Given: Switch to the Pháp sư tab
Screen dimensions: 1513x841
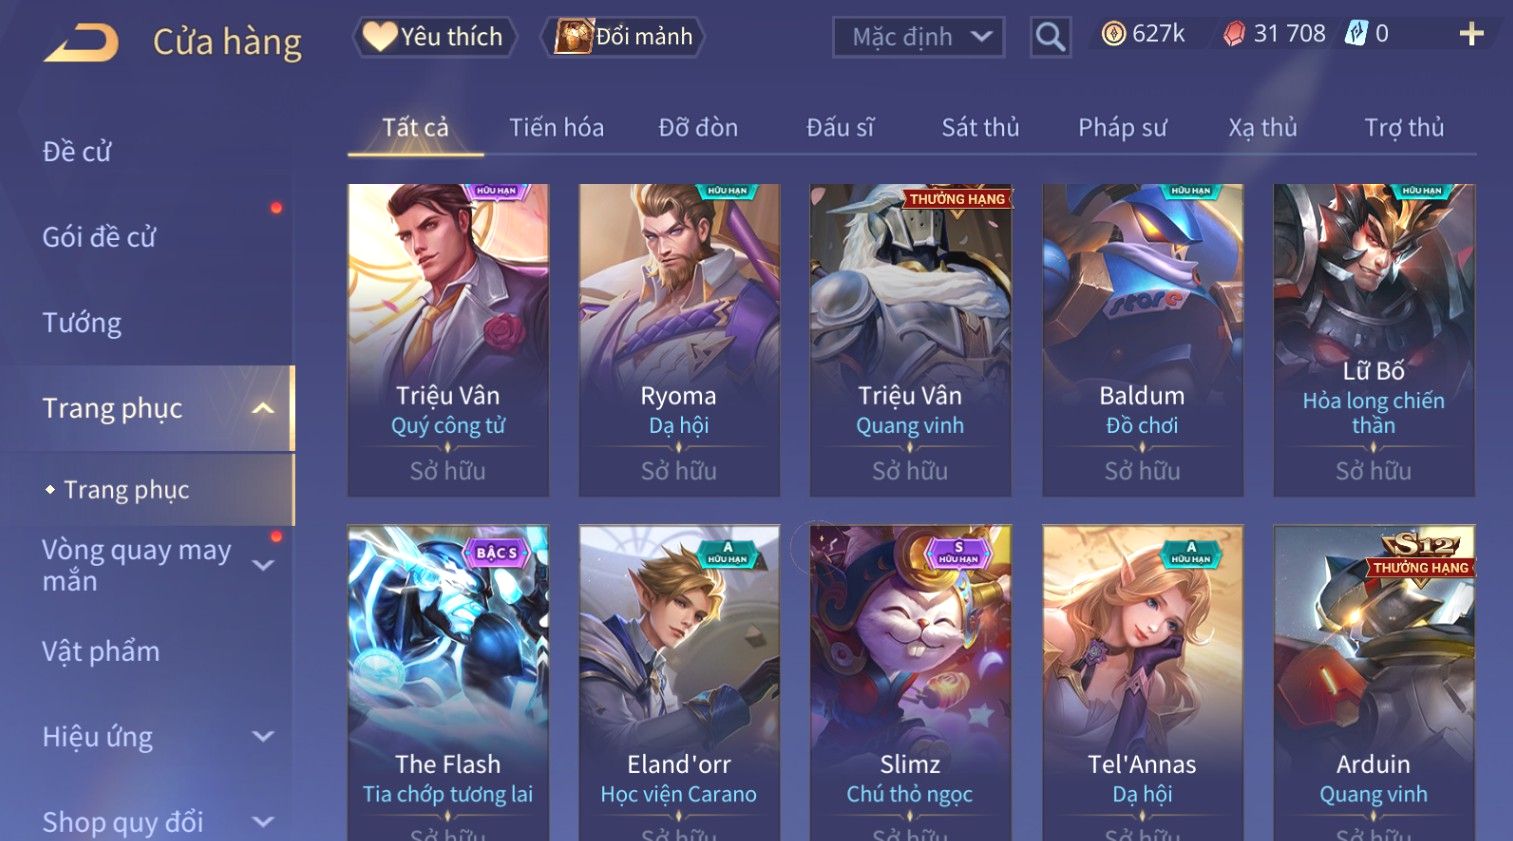Looking at the screenshot, I should point(1122,128).
